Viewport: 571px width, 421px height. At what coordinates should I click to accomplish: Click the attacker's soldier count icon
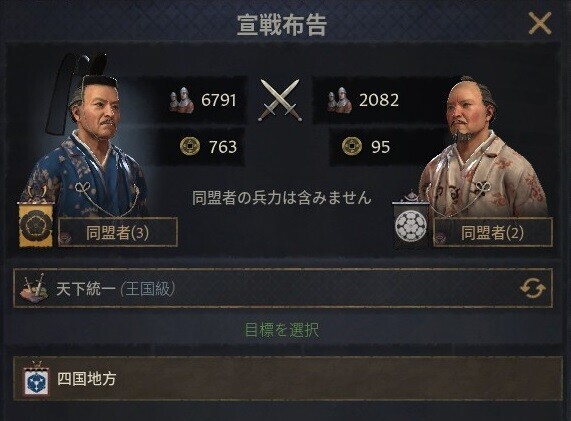(x=182, y=100)
